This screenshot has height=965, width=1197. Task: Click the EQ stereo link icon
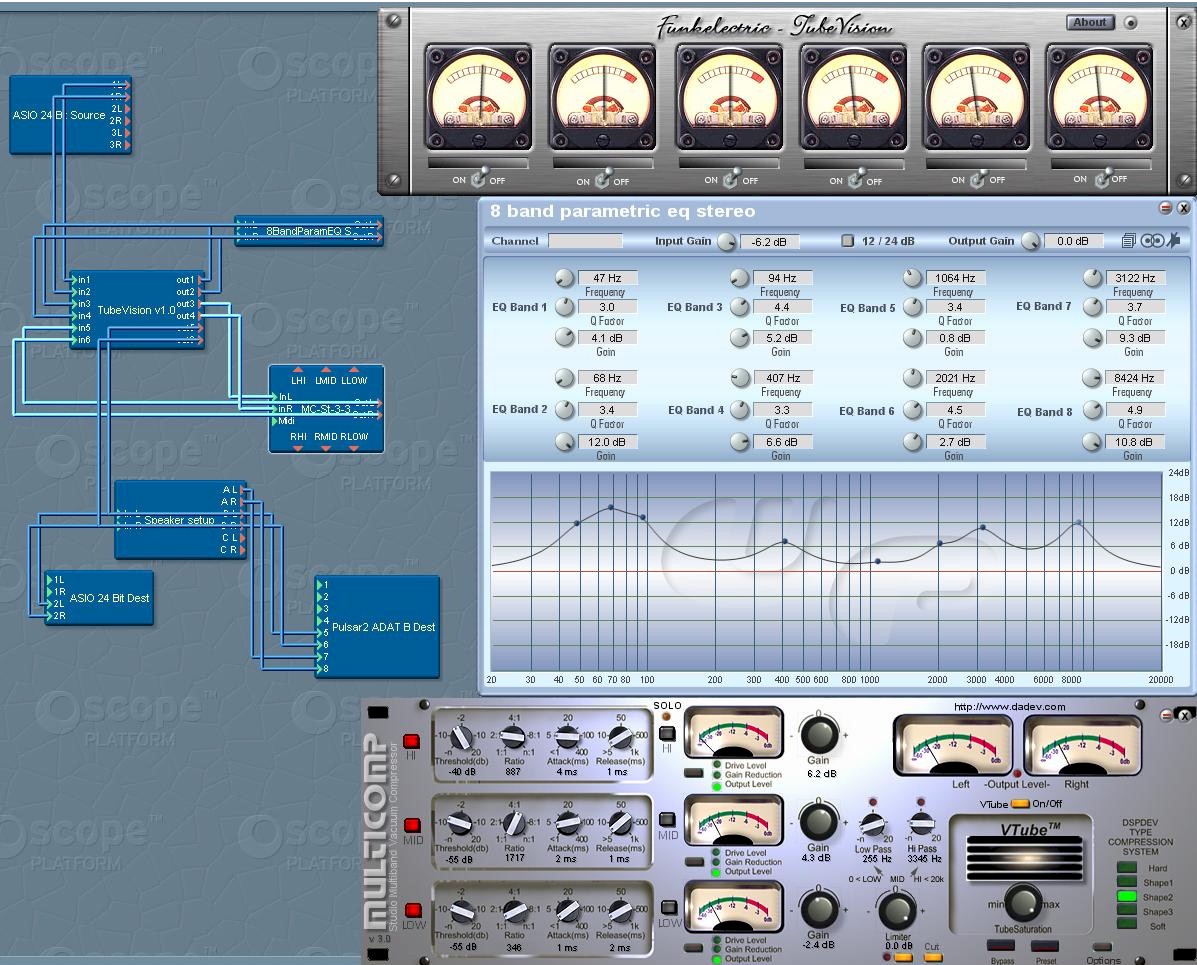click(1152, 241)
